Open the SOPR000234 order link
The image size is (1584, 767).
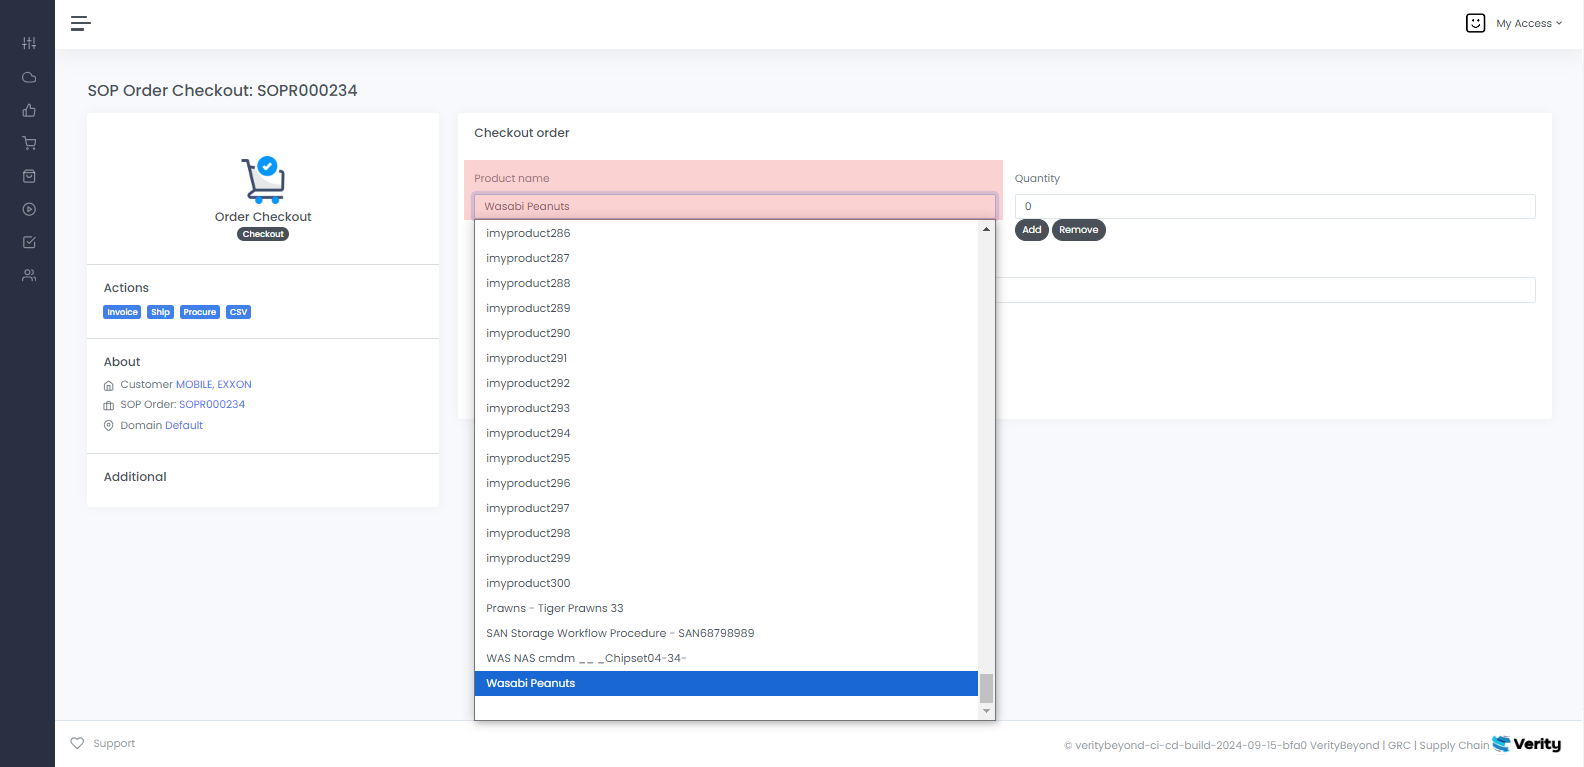tap(212, 405)
